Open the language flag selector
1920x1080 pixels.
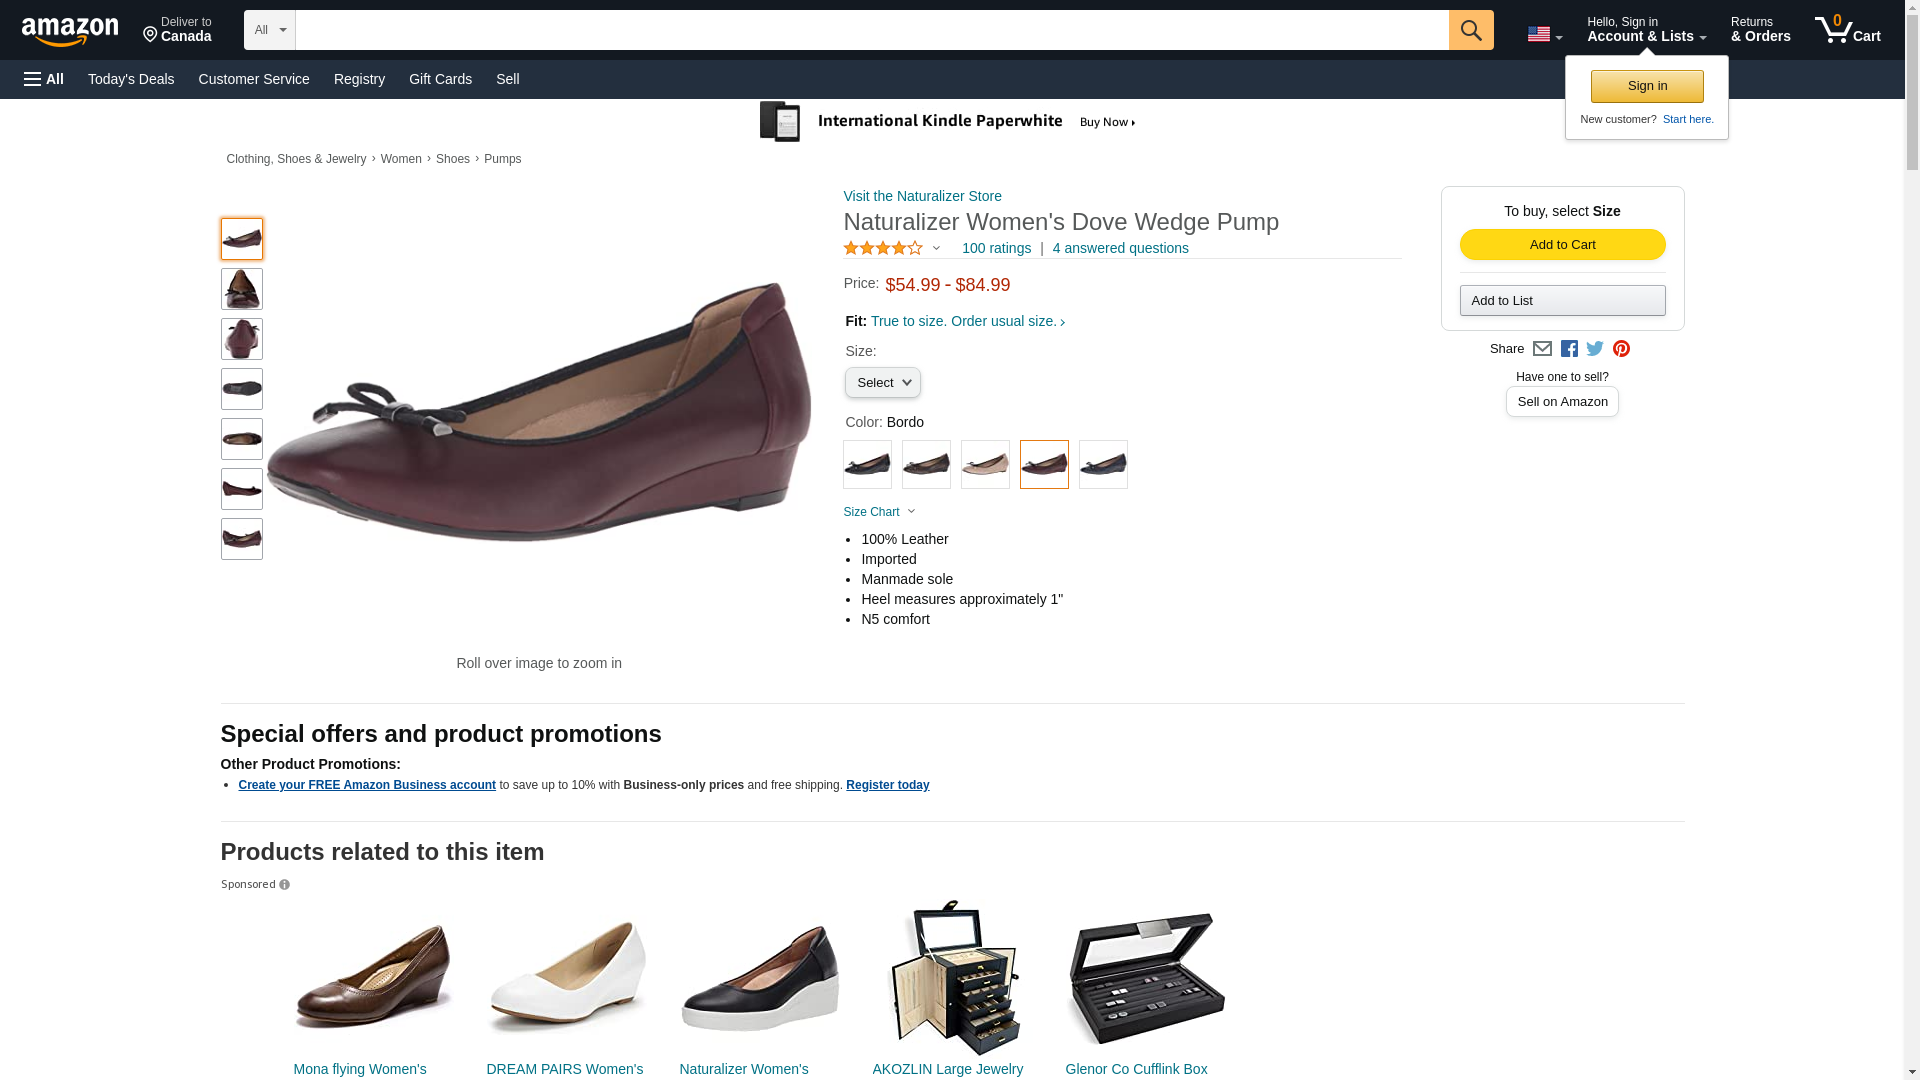pos(1544,35)
